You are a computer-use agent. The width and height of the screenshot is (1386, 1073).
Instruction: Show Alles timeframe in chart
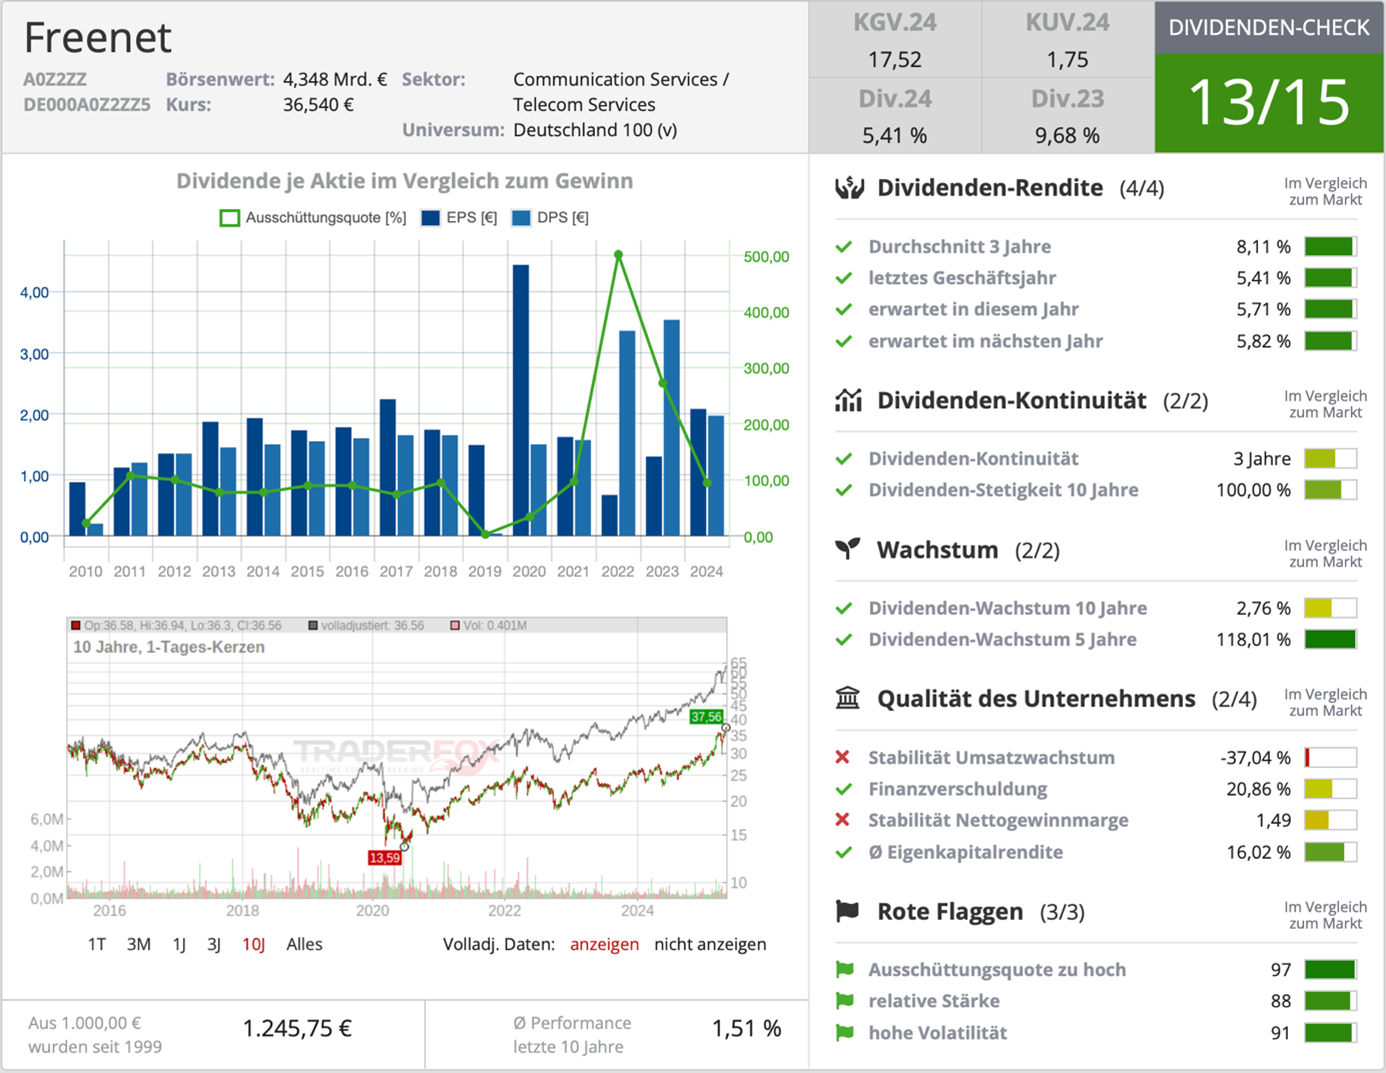click(x=304, y=944)
